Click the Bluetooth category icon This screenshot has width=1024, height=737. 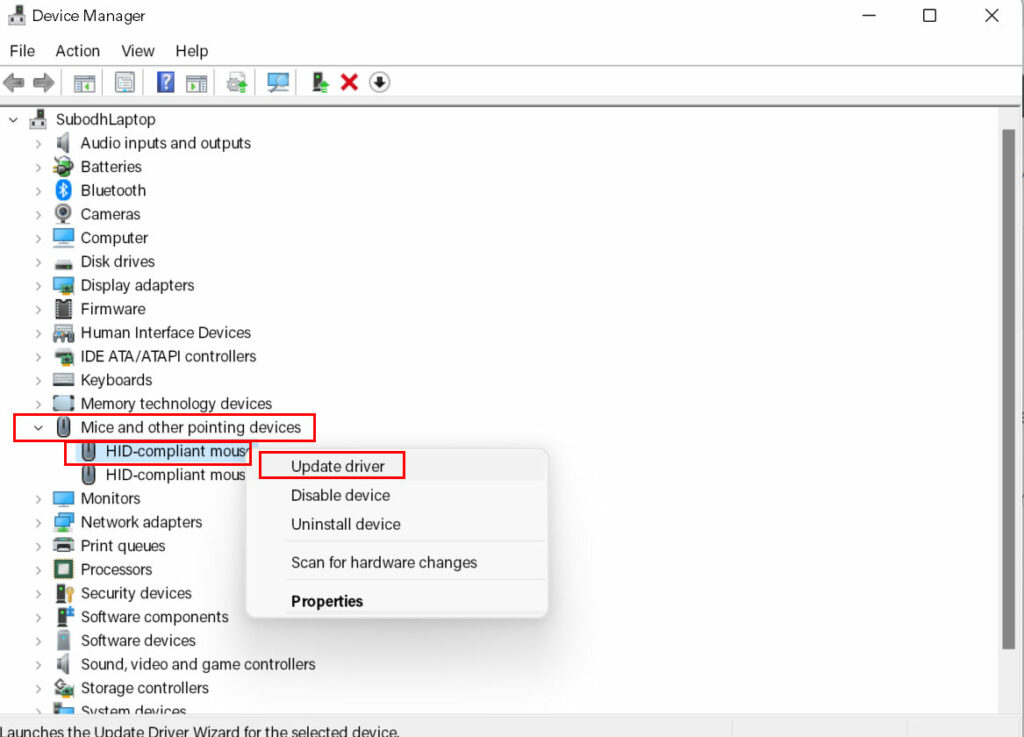pyautogui.click(x=63, y=190)
